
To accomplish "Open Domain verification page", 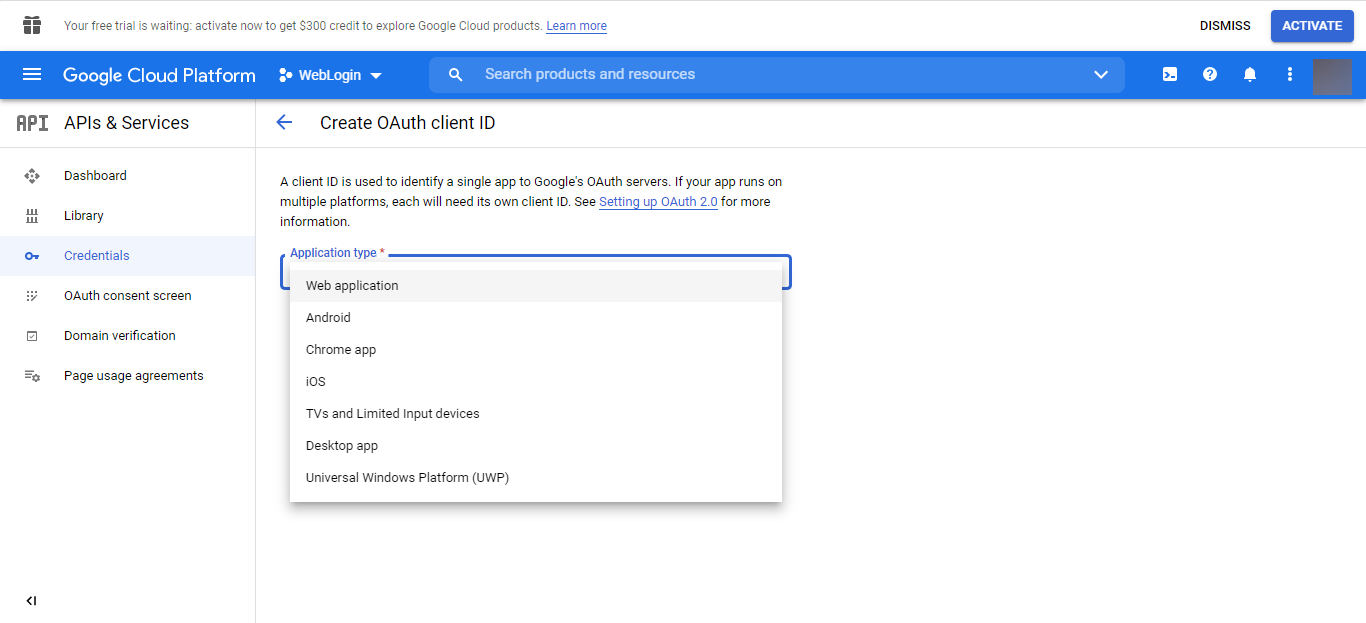I will point(127,336).
